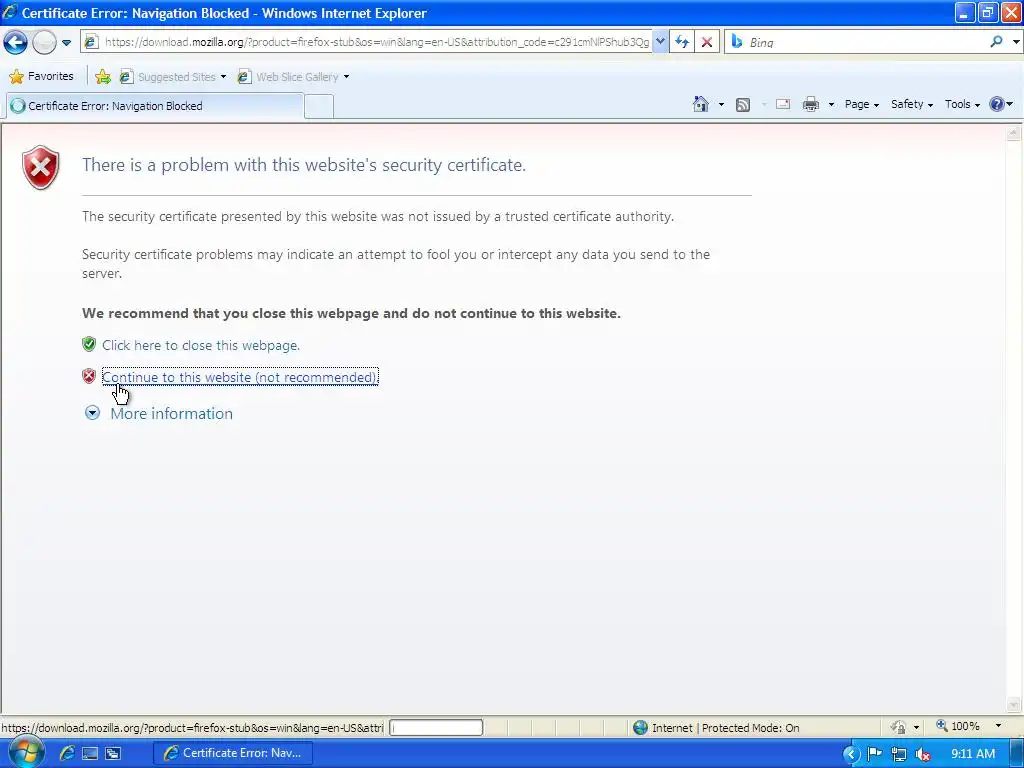Open the recent pages dropdown arrow
The height and width of the screenshot is (768, 1024).
[67, 43]
